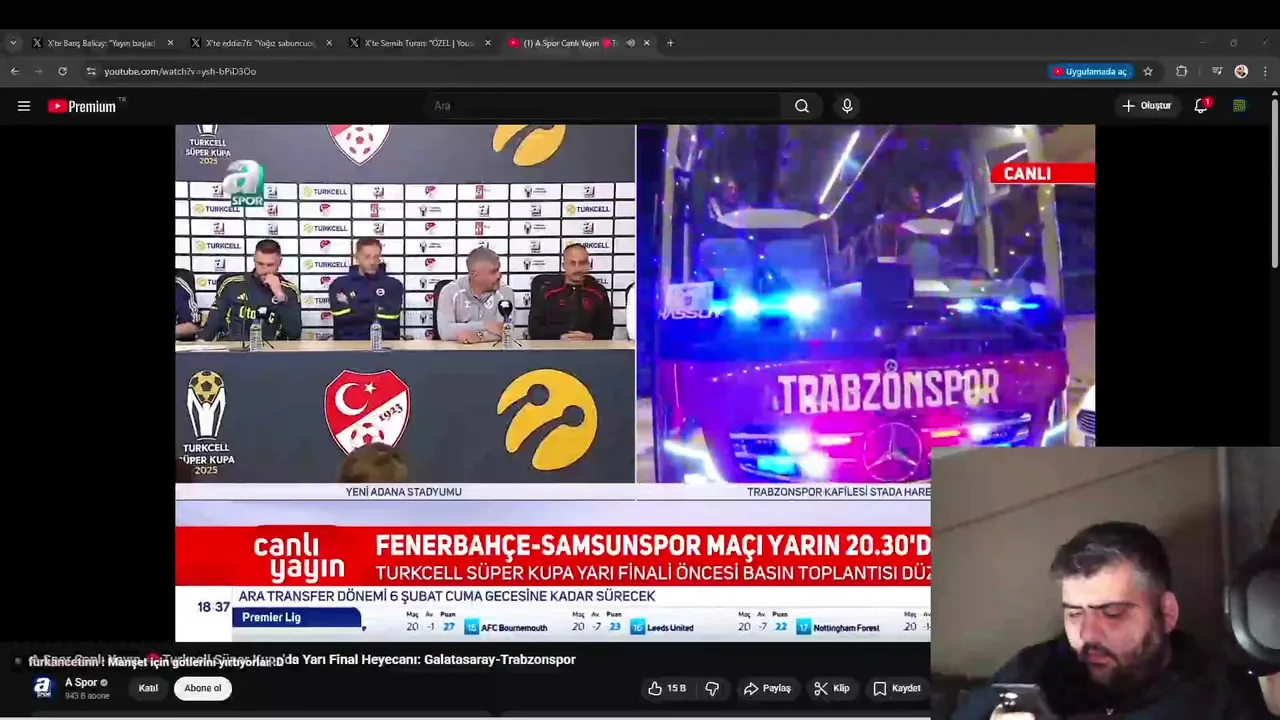The width and height of the screenshot is (1280, 720).
Task: Dislike the video with thumbs-down
Action: tap(712, 688)
